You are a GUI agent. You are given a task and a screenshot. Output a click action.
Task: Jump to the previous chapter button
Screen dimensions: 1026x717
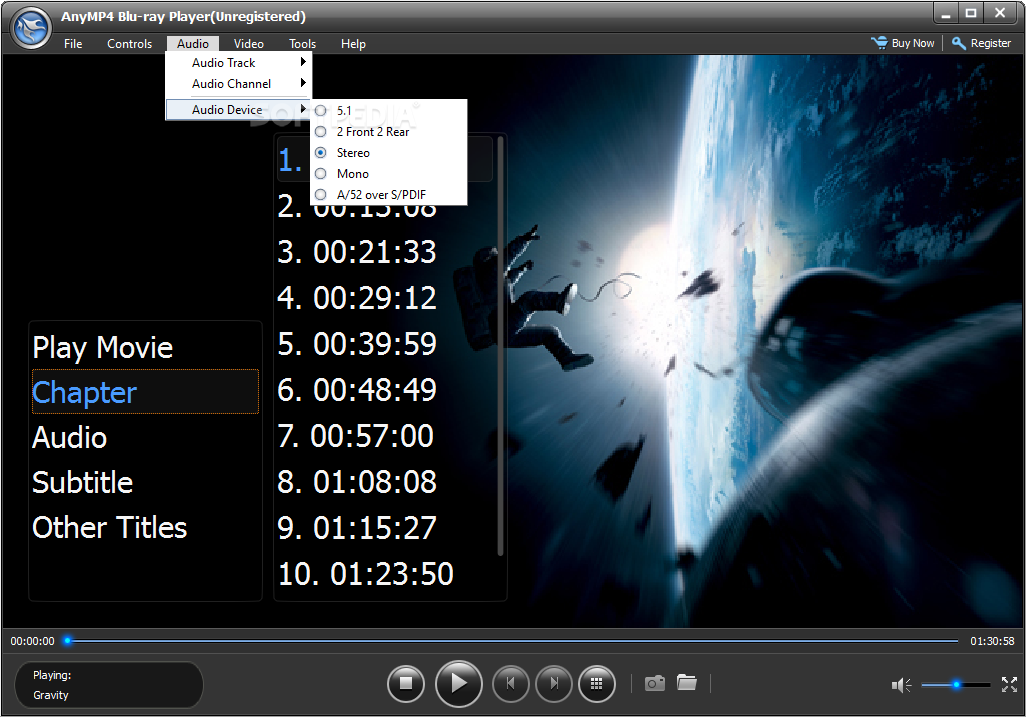pyautogui.click(x=510, y=684)
